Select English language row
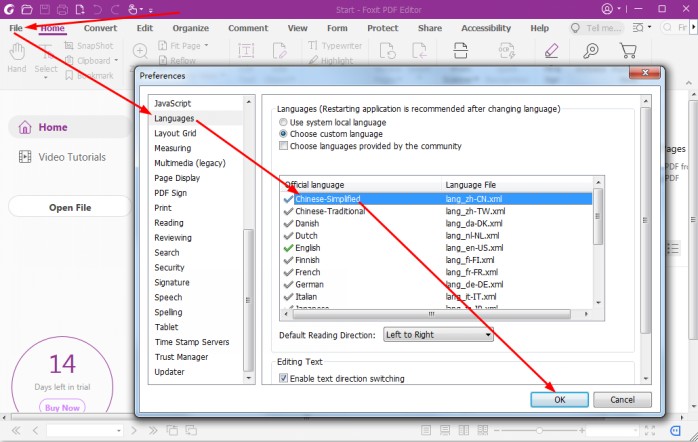The image size is (698, 442). click(437, 248)
